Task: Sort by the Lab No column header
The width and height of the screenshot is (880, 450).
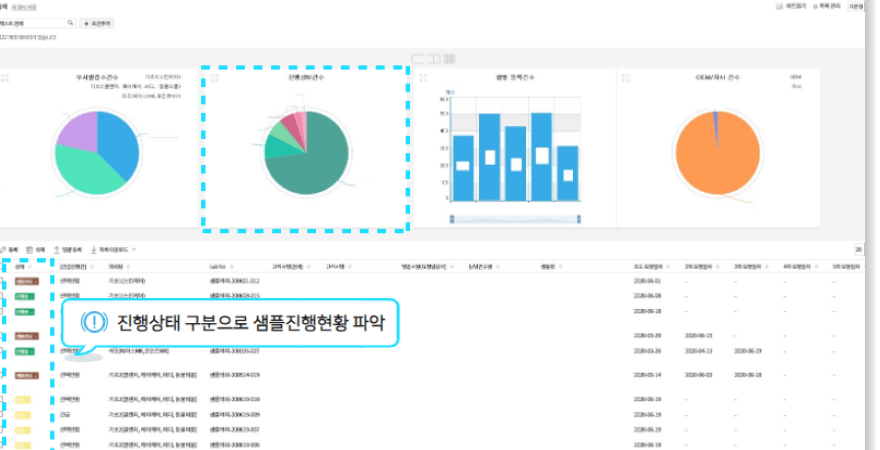Action: pyautogui.click(x=222, y=267)
